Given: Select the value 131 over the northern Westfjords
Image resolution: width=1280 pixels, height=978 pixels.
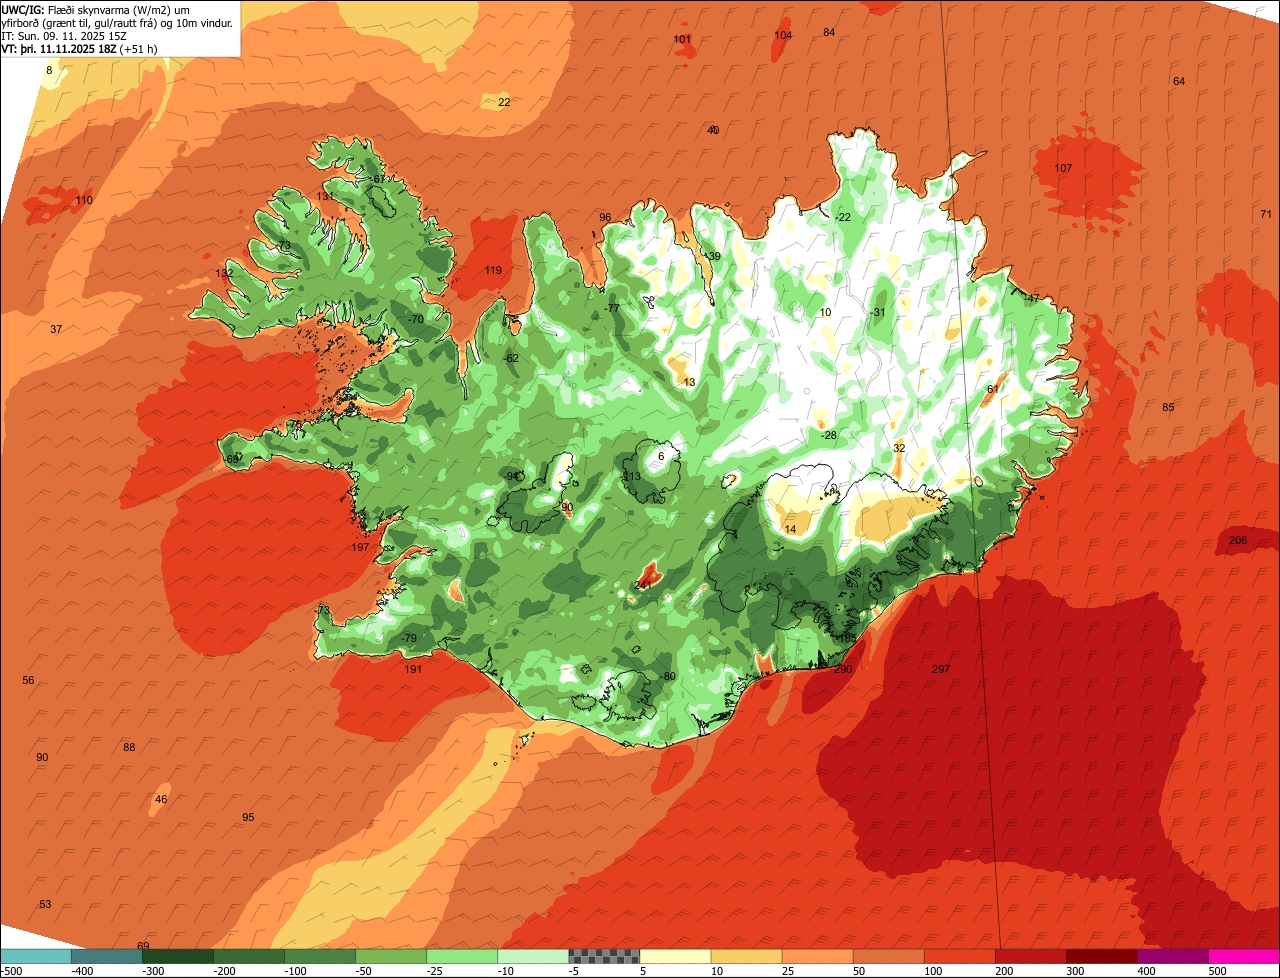Looking at the screenshot, I should point(325,196).
